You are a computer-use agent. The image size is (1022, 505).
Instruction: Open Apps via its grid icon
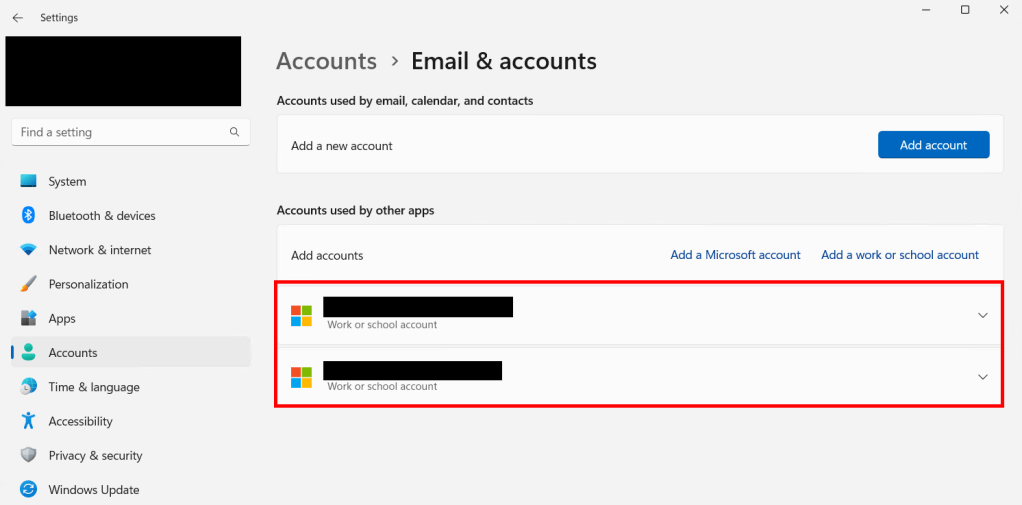(28, 318)
